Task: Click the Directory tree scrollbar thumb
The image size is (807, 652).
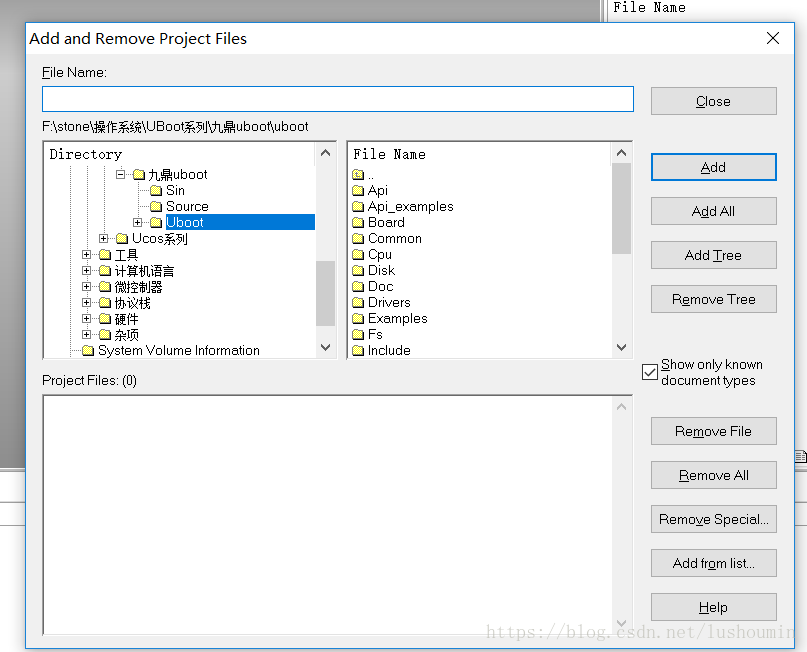Action: click(x=325, y=293)
